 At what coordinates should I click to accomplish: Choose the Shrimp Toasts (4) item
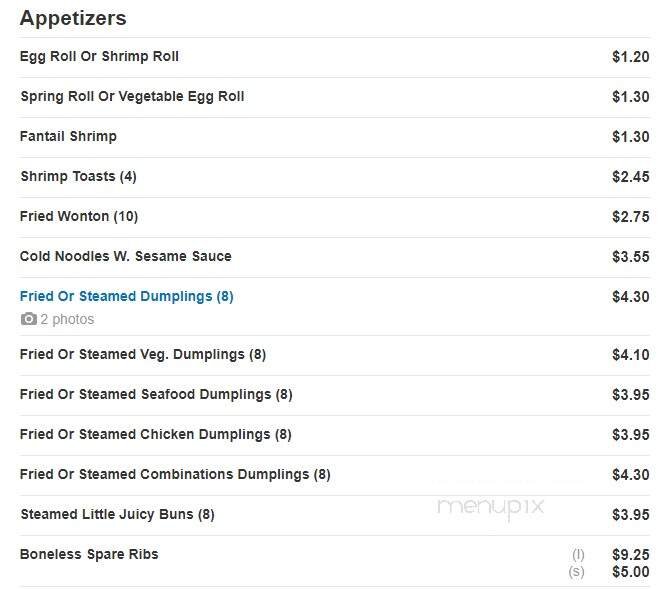78,176
